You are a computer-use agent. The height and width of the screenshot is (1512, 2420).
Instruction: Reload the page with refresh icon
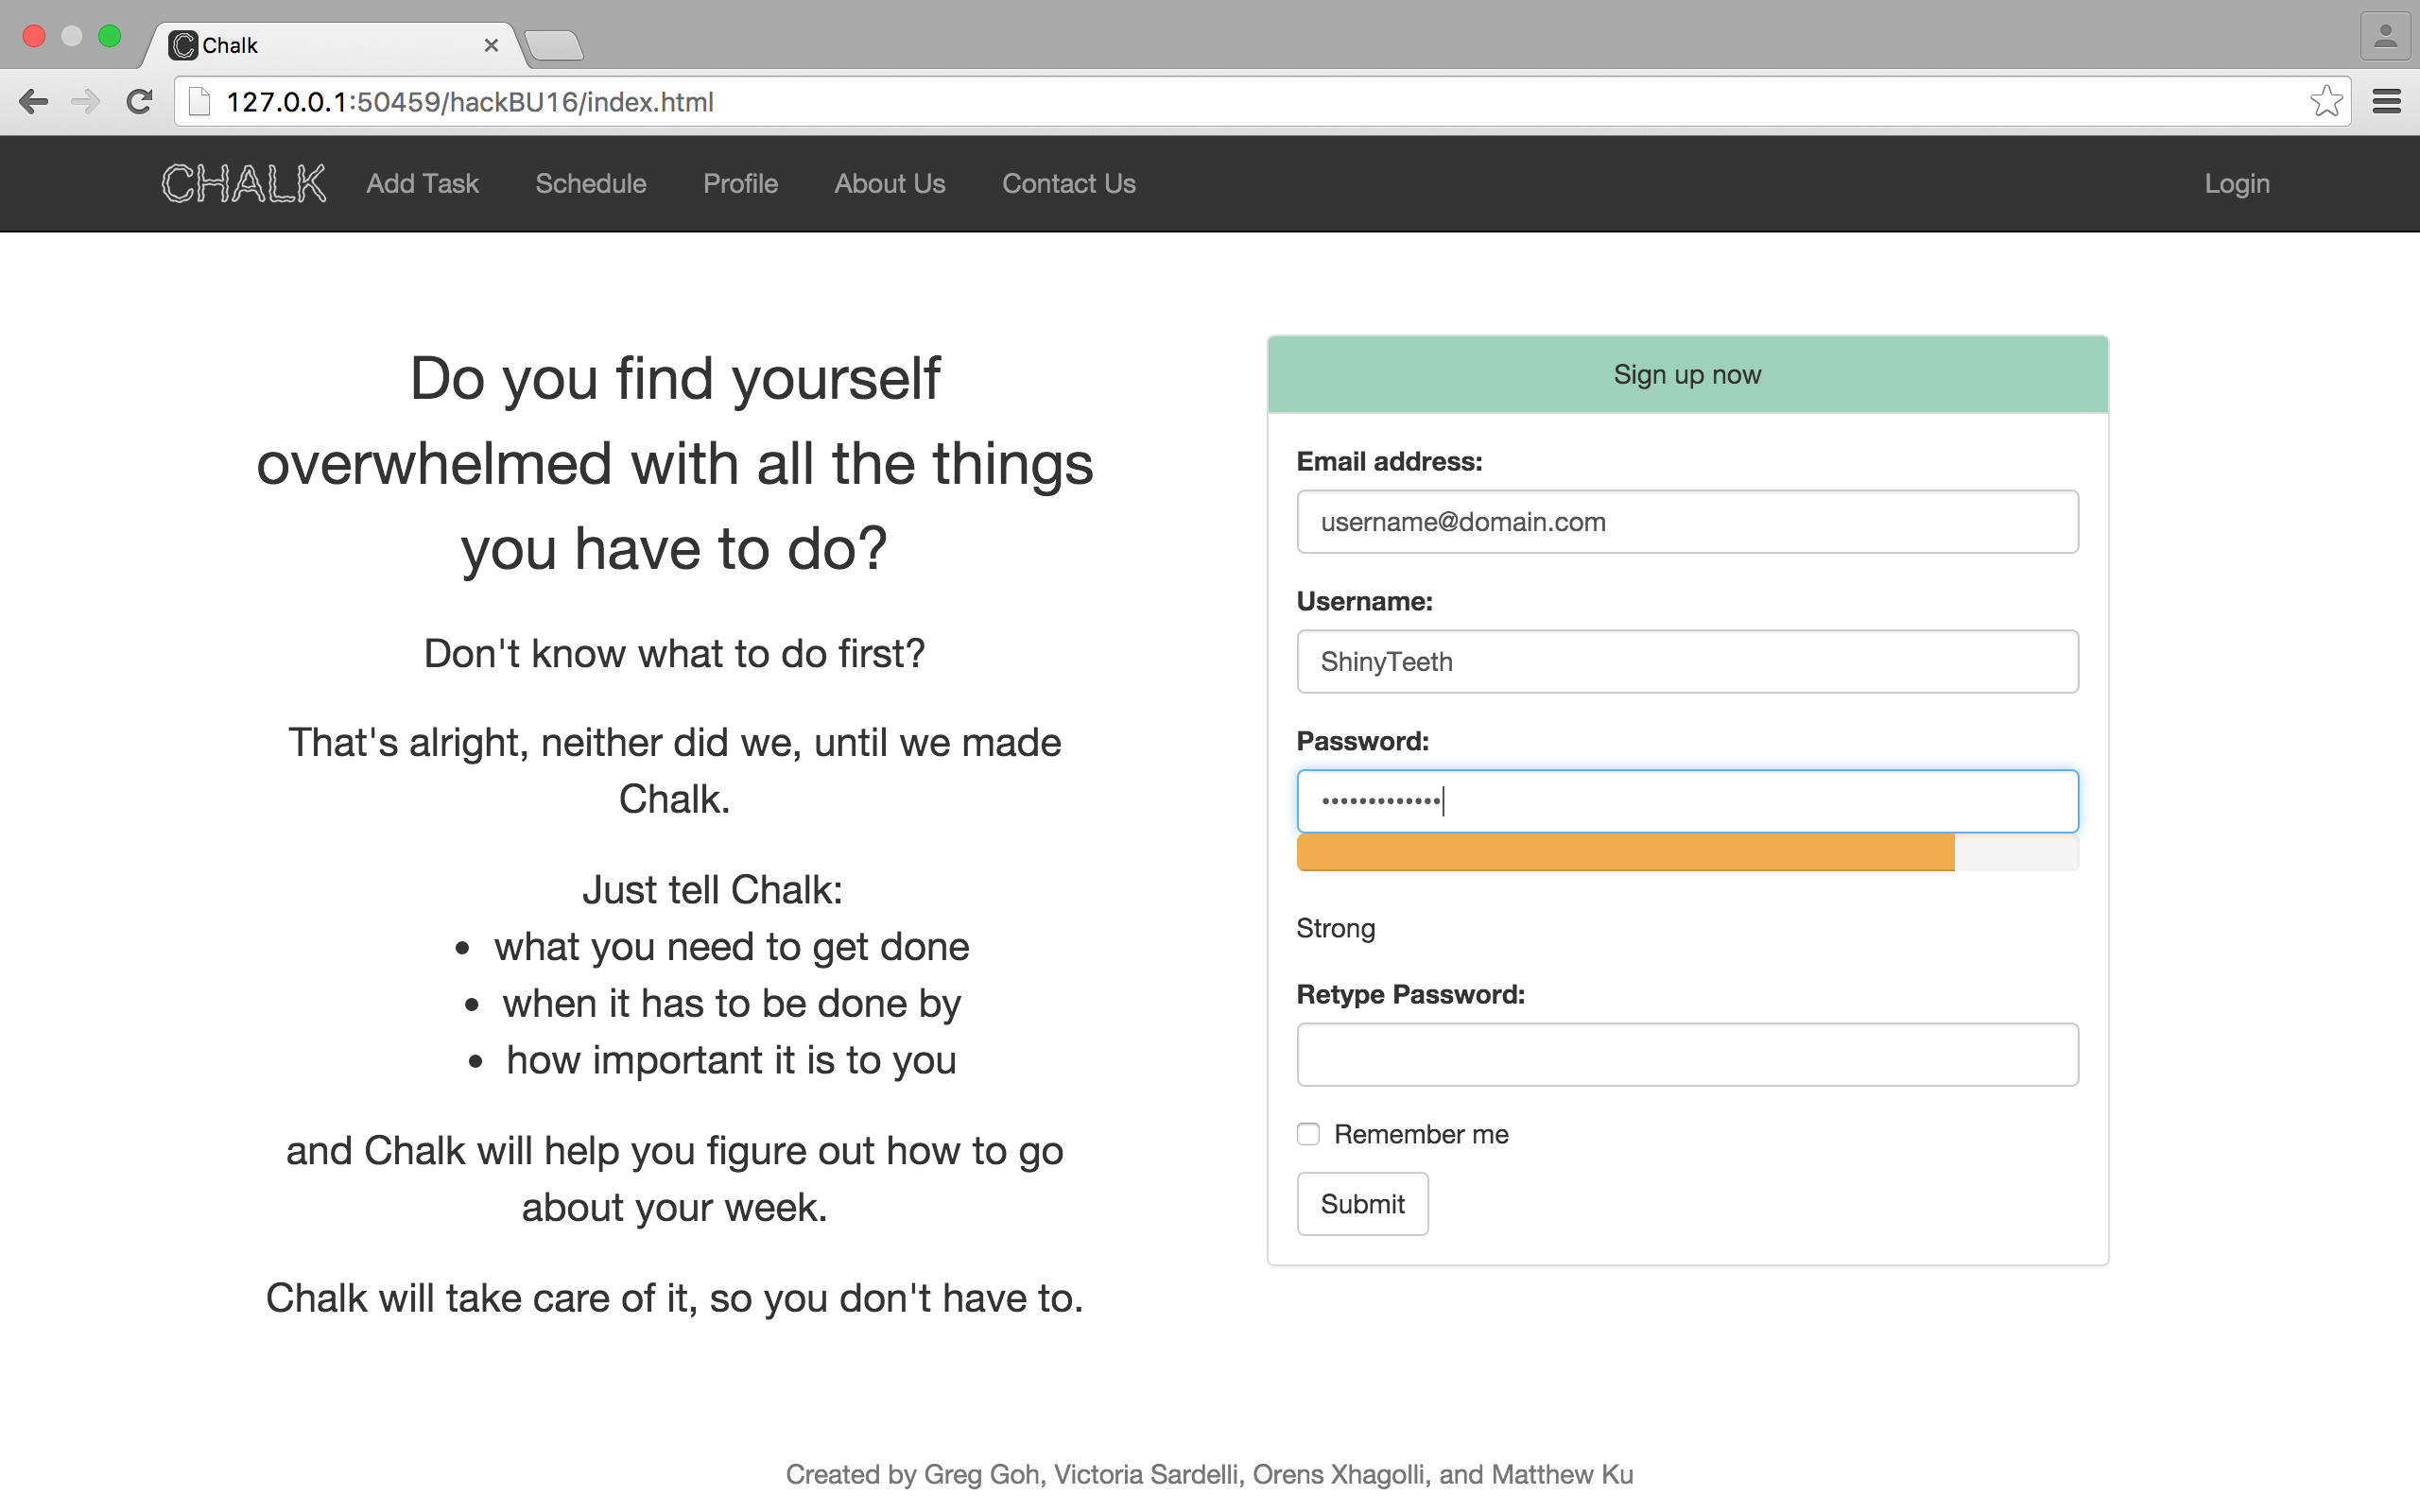pyautogui.click(x=139, y=102)
